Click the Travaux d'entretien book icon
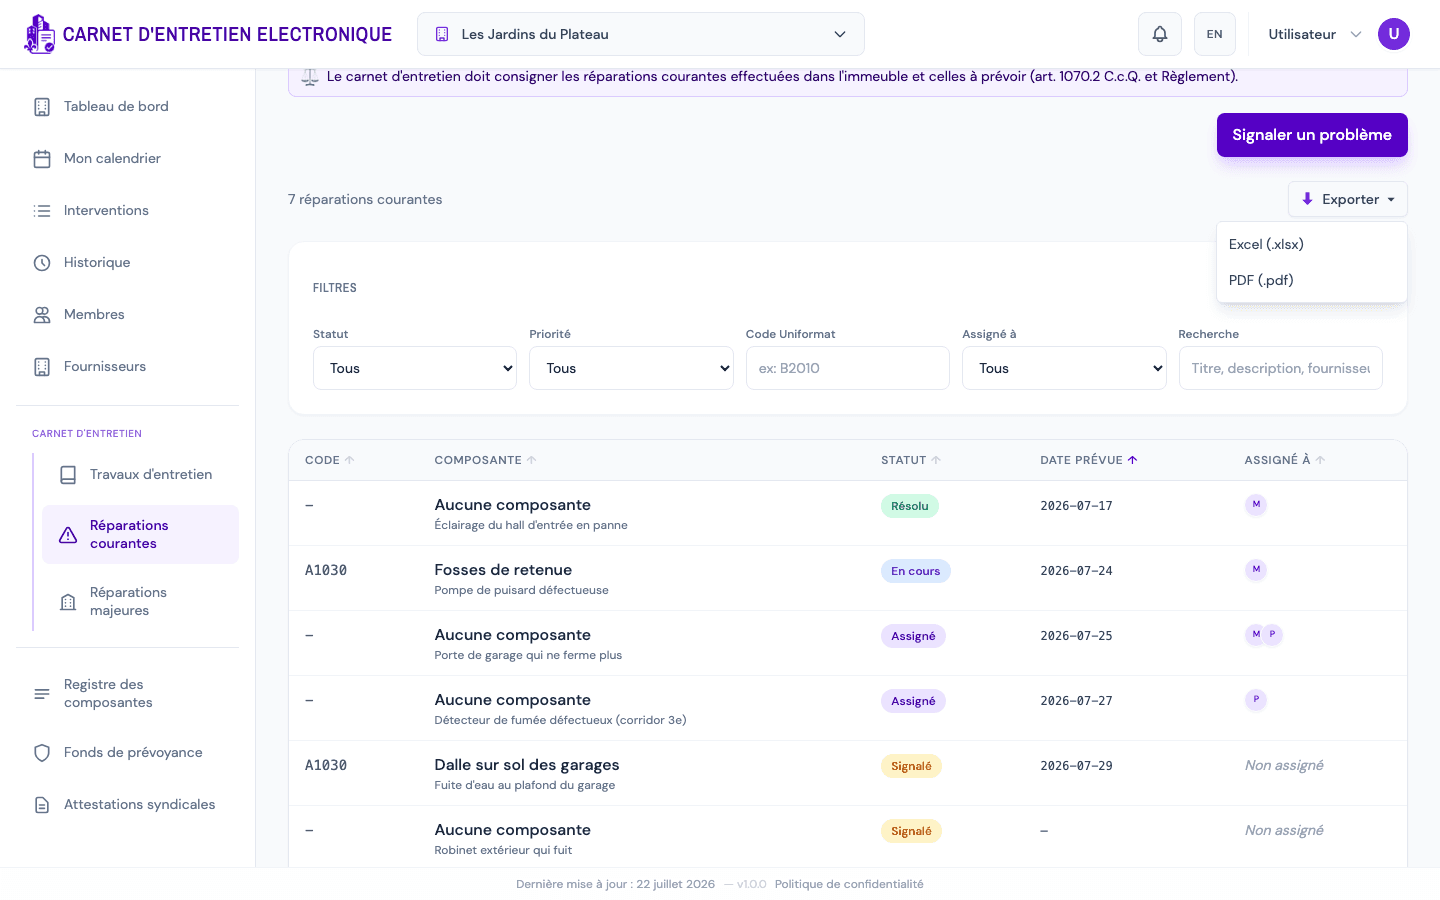This screenshot has height=900, width=1440. 68,475
